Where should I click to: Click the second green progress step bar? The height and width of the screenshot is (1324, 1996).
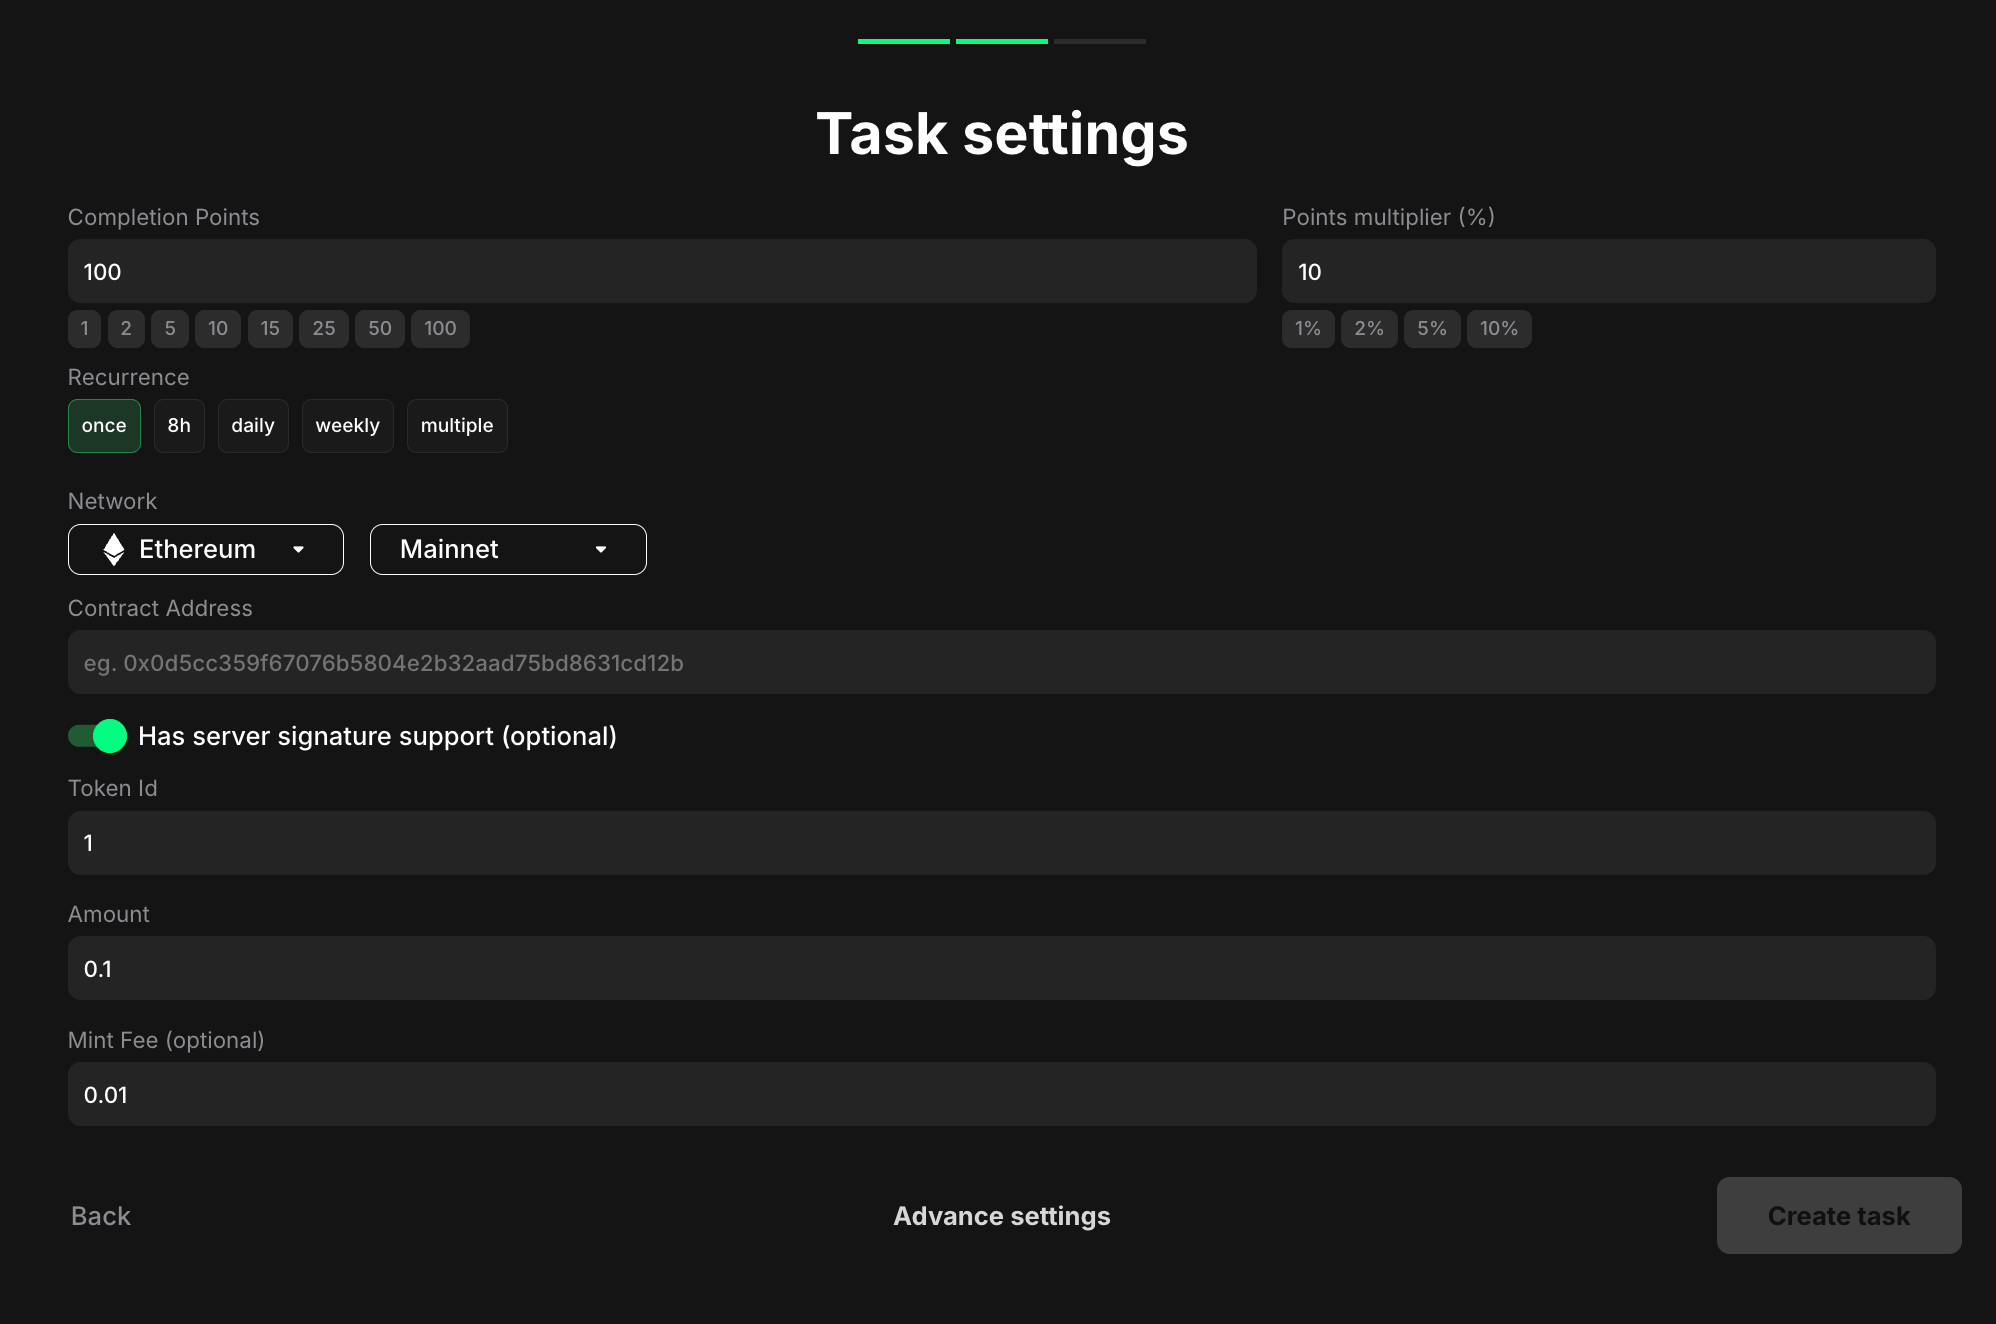[x=1002, y=41]
